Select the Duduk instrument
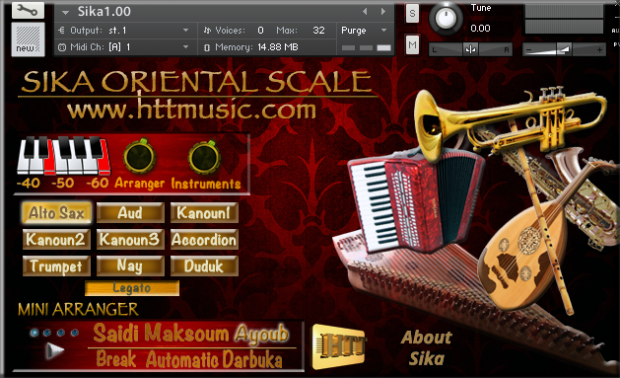 204,266
